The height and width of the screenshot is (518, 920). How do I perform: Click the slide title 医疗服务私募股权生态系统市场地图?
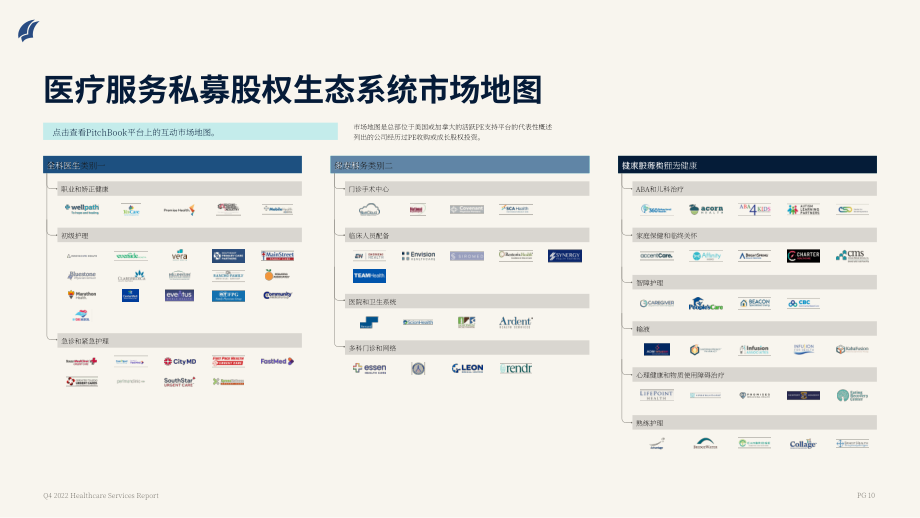[292, 90]
